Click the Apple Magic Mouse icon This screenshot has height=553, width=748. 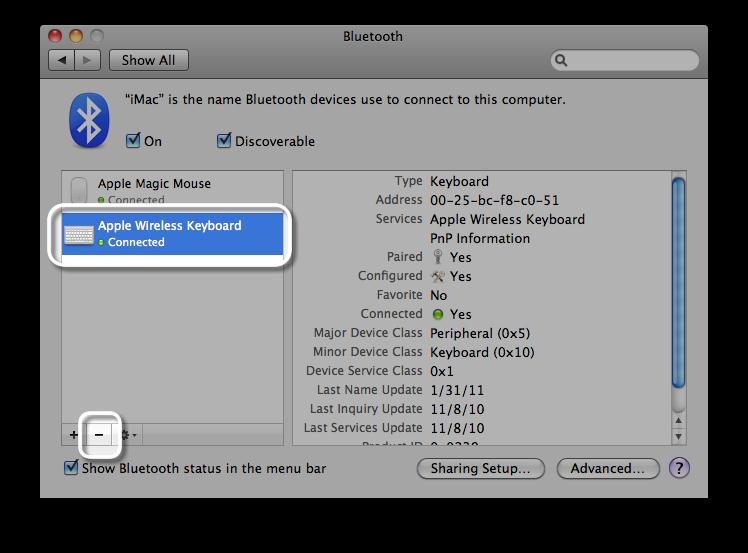pos(79,189)
